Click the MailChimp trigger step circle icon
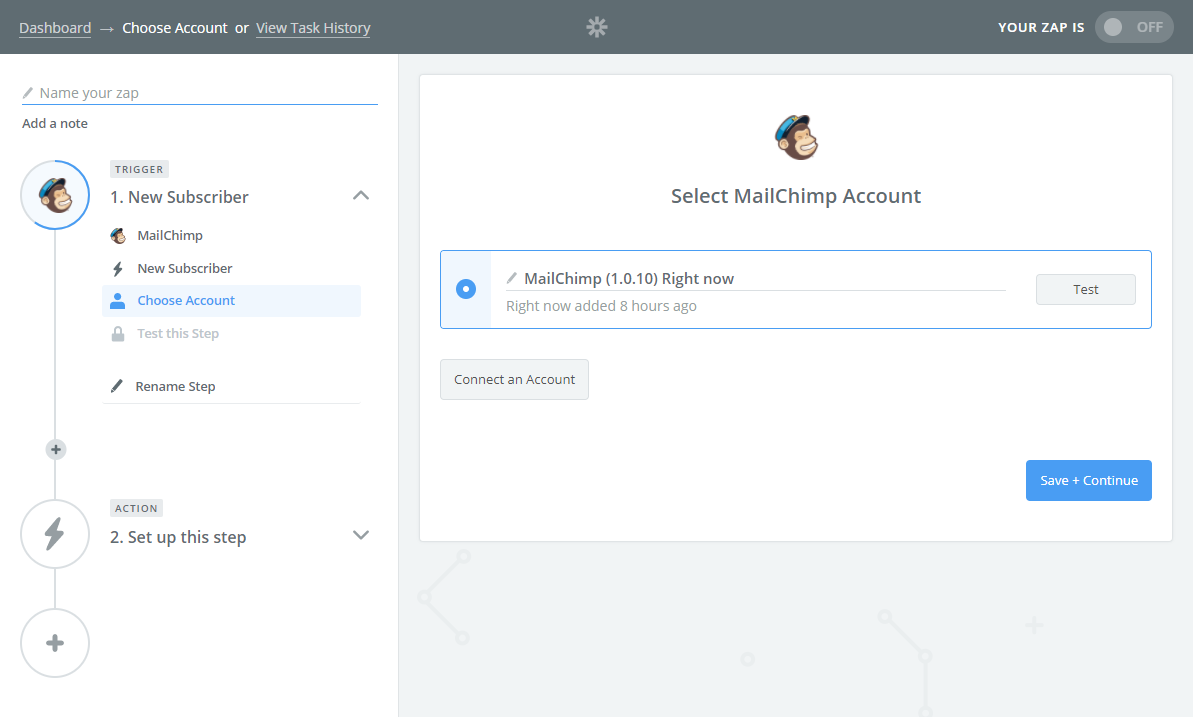Viewport: 1193px width, 717px height. tap(55, 195)
